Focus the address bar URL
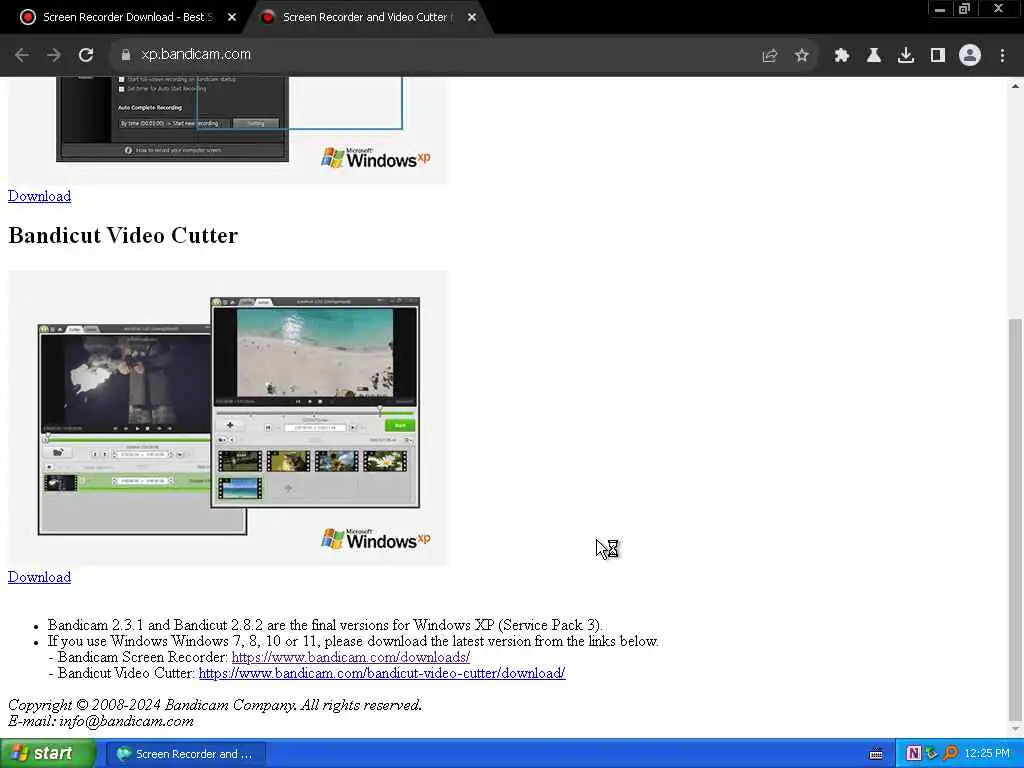The image size is (1024, 768). pyautogui.click(x=196, y=55)
